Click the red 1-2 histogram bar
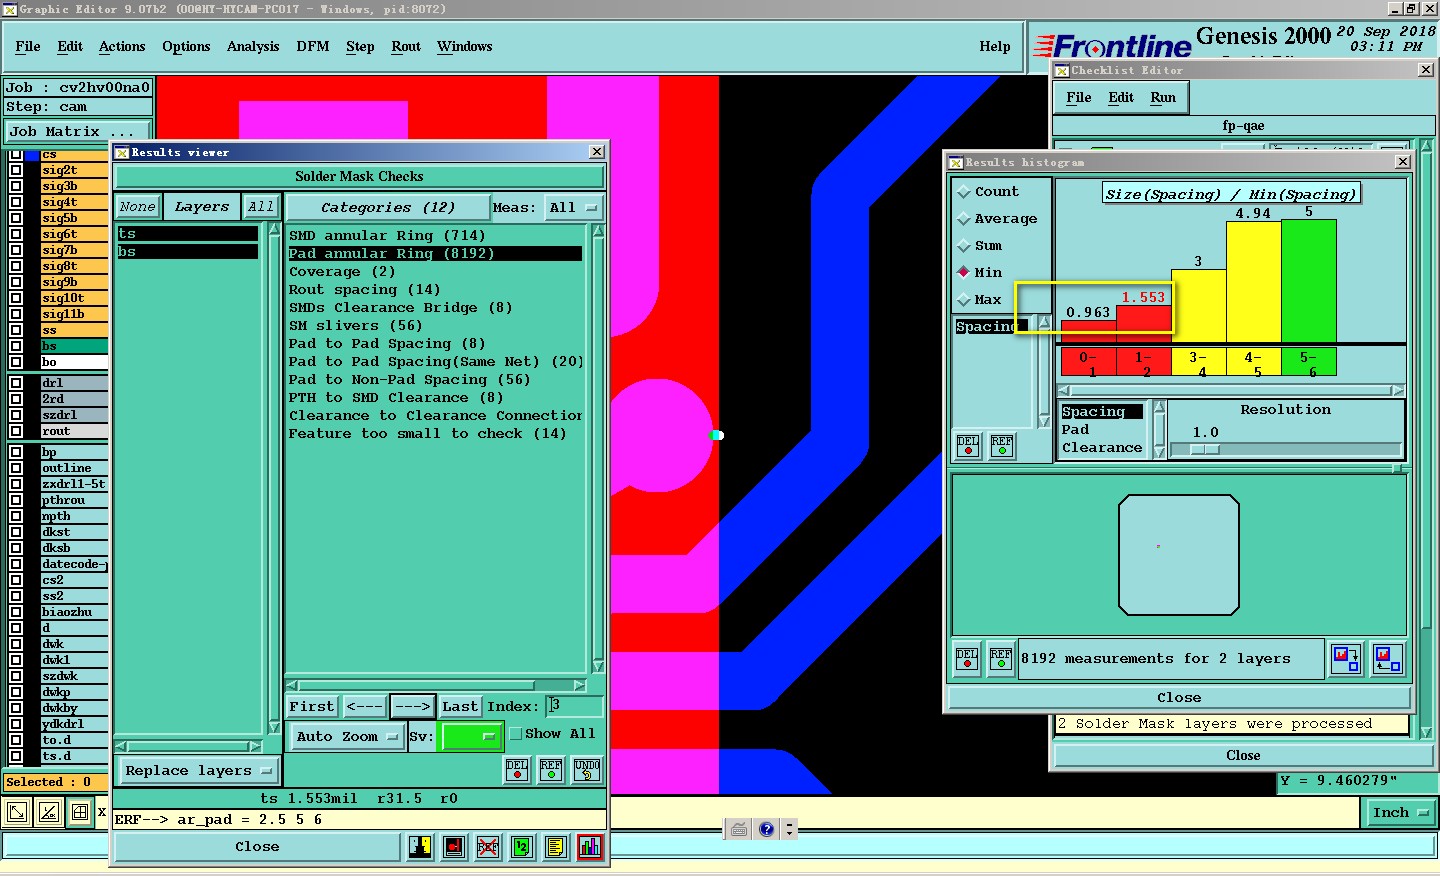Viewport: 1440px width, 876px height. [x=1144, y=324]
